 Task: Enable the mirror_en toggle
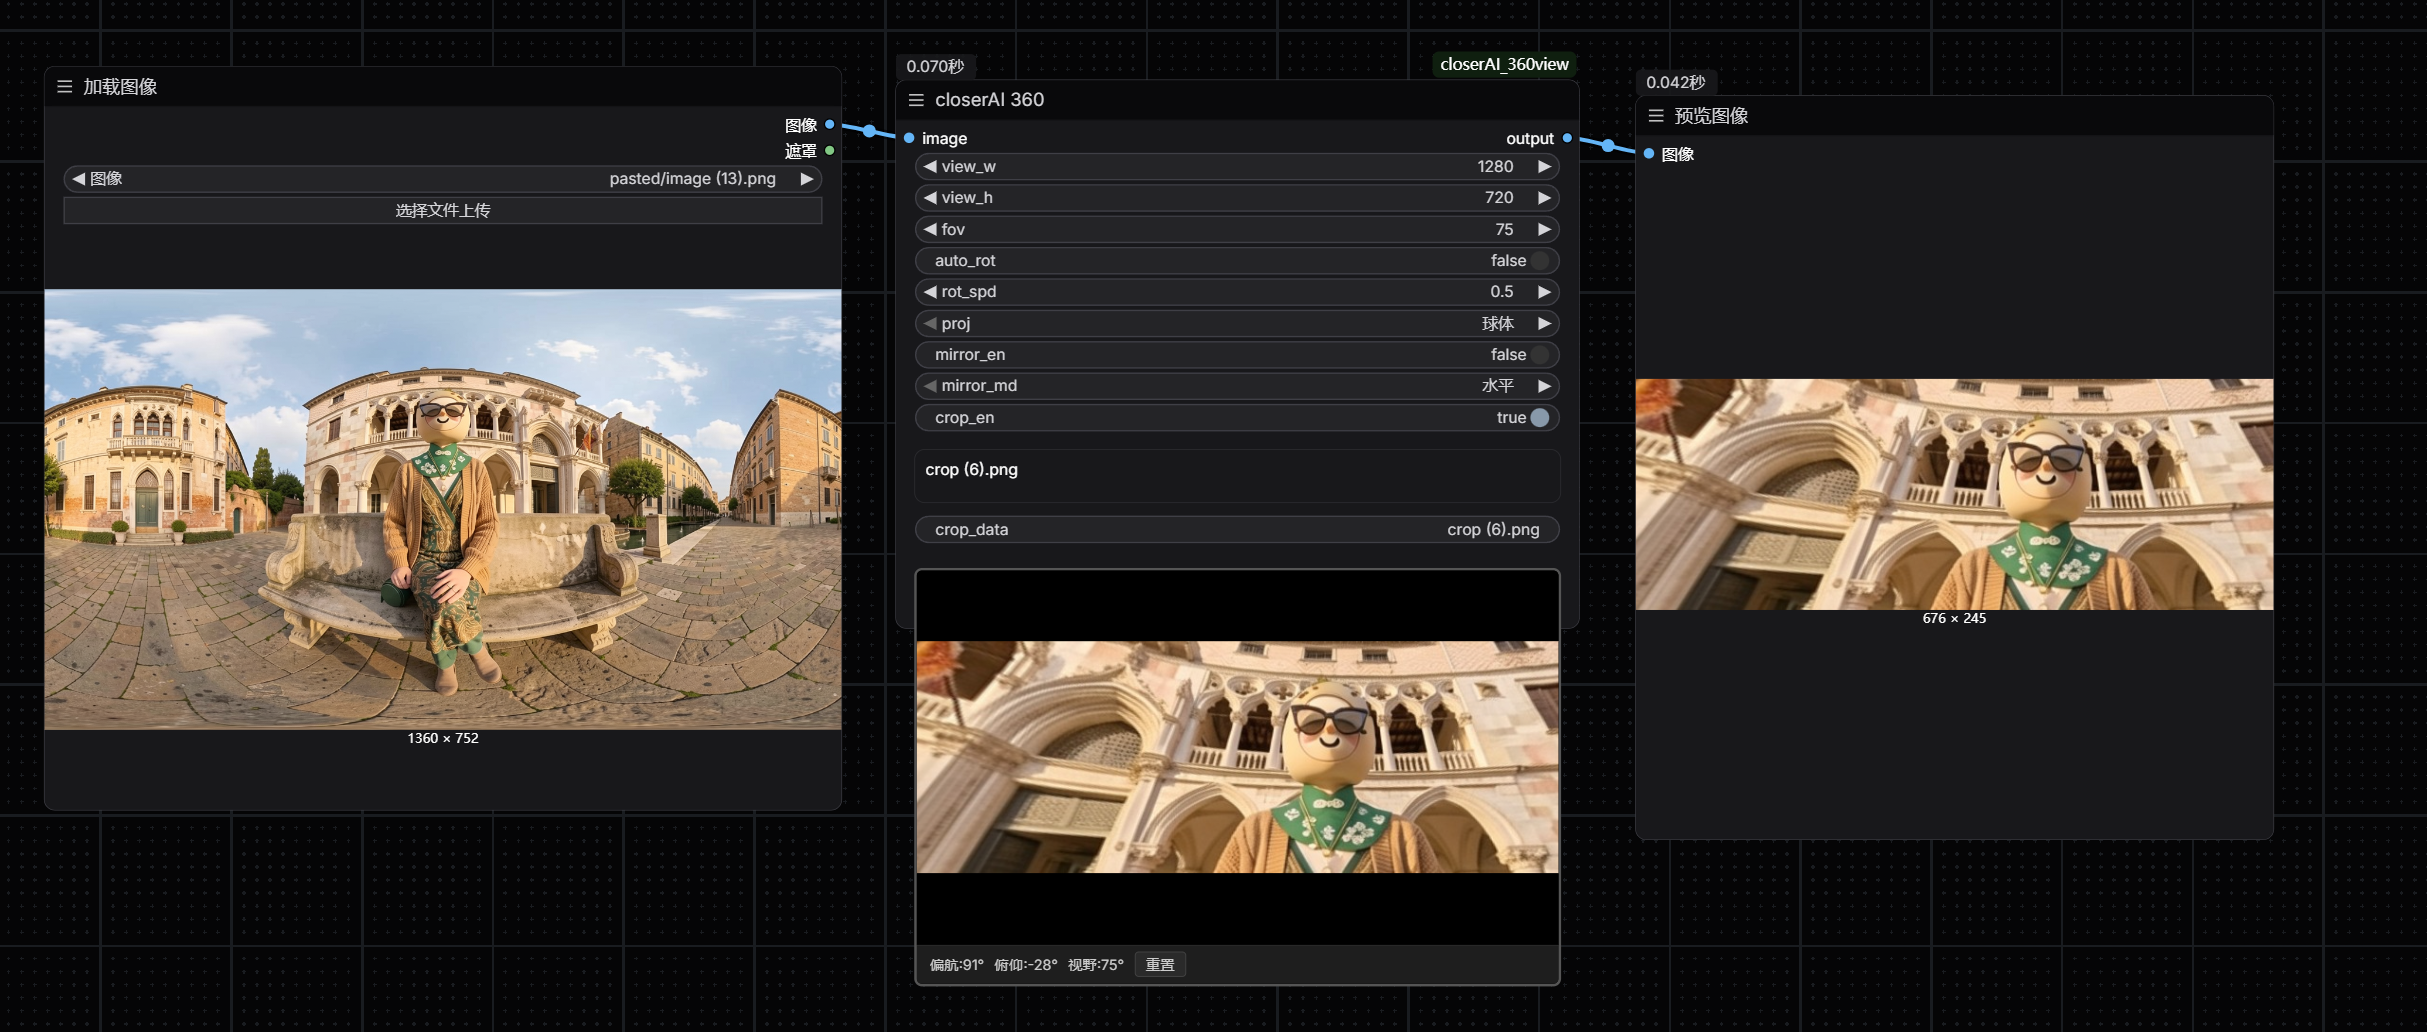[1539, 355]
